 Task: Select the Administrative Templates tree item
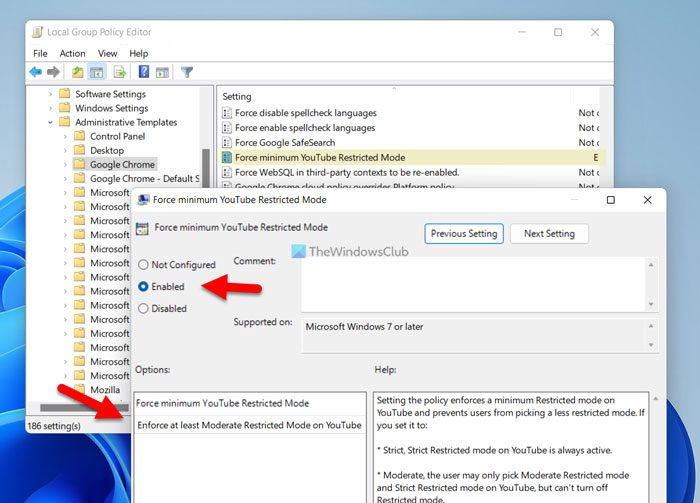click(126, 122)
